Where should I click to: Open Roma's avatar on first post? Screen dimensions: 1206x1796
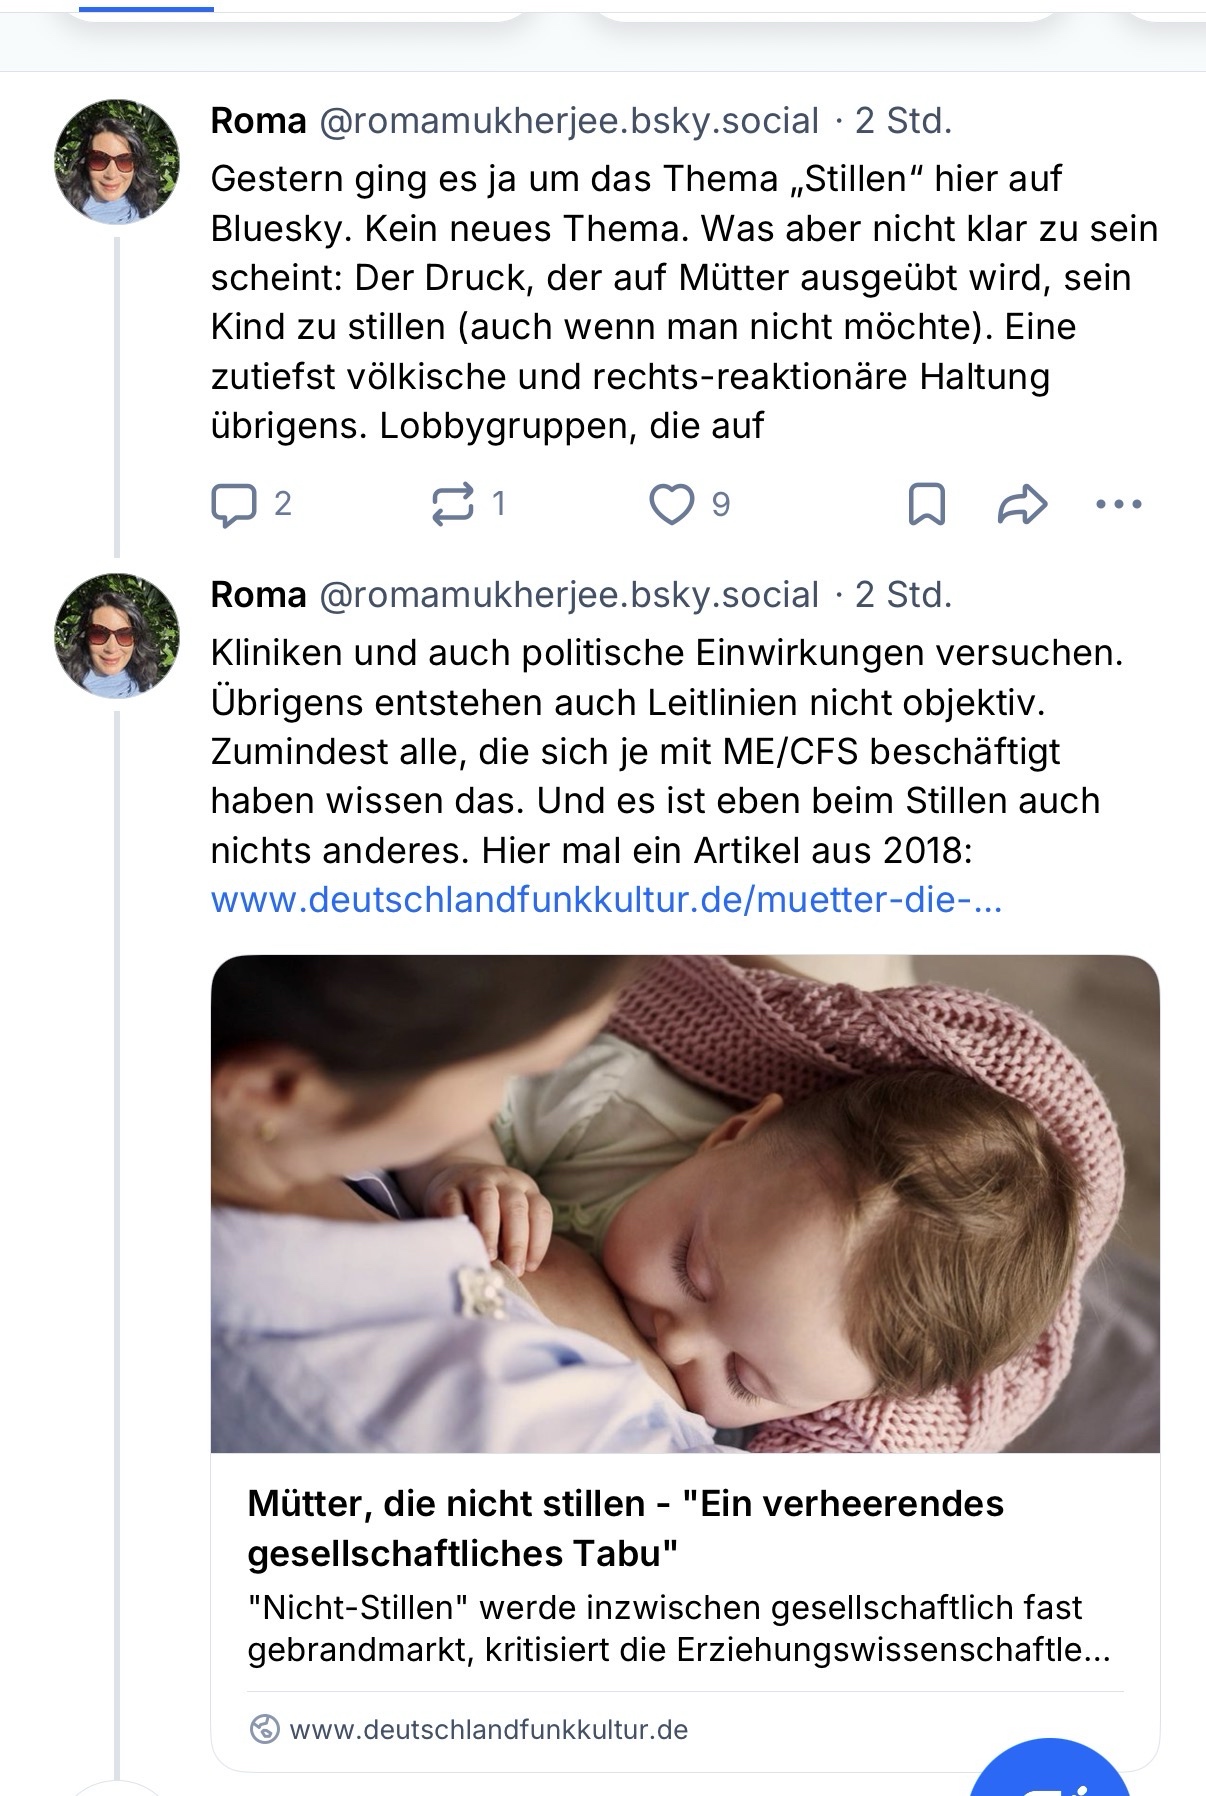coord(117,161)
